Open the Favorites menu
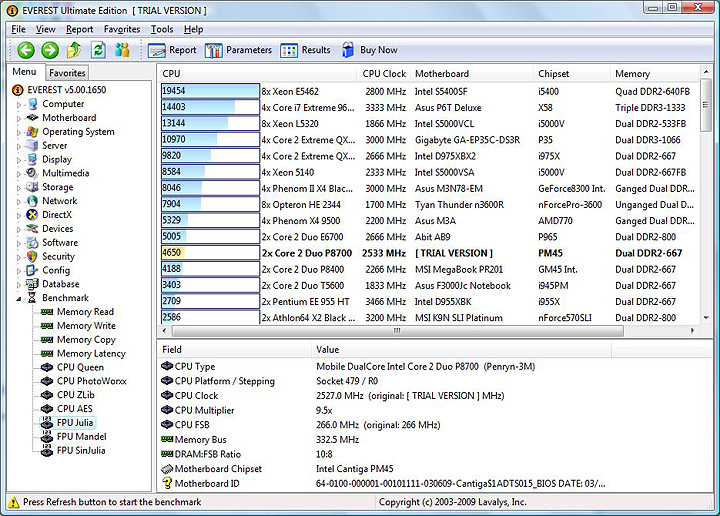The width and height of the screenshot is (720, 516). [122, 29]
